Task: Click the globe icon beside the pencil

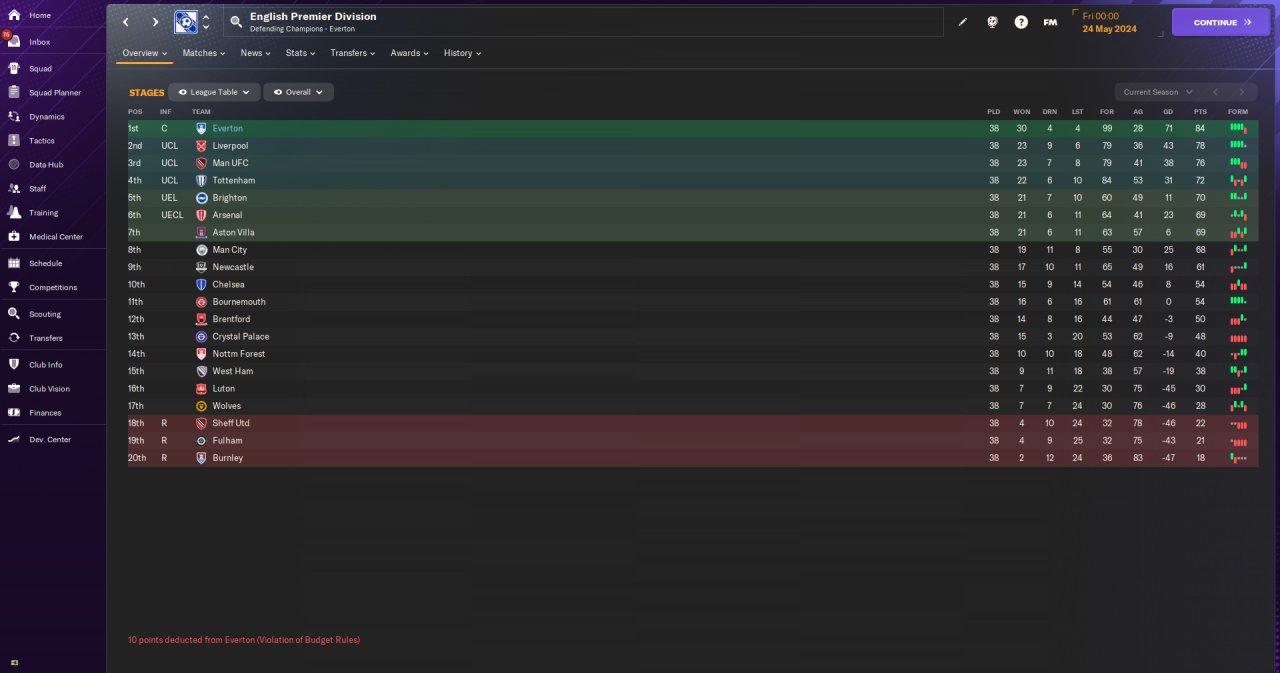Action: 992,22
